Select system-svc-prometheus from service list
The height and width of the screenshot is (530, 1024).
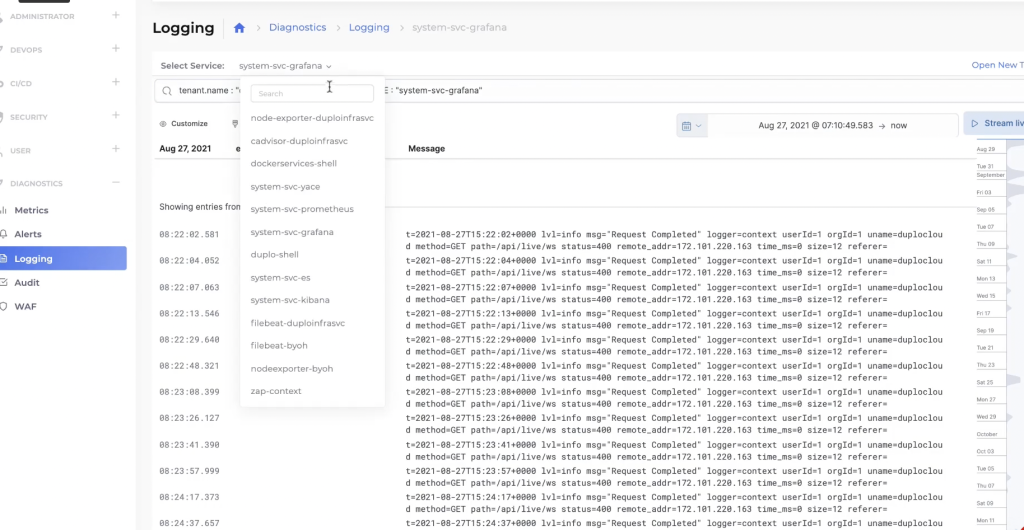(302, 209)
